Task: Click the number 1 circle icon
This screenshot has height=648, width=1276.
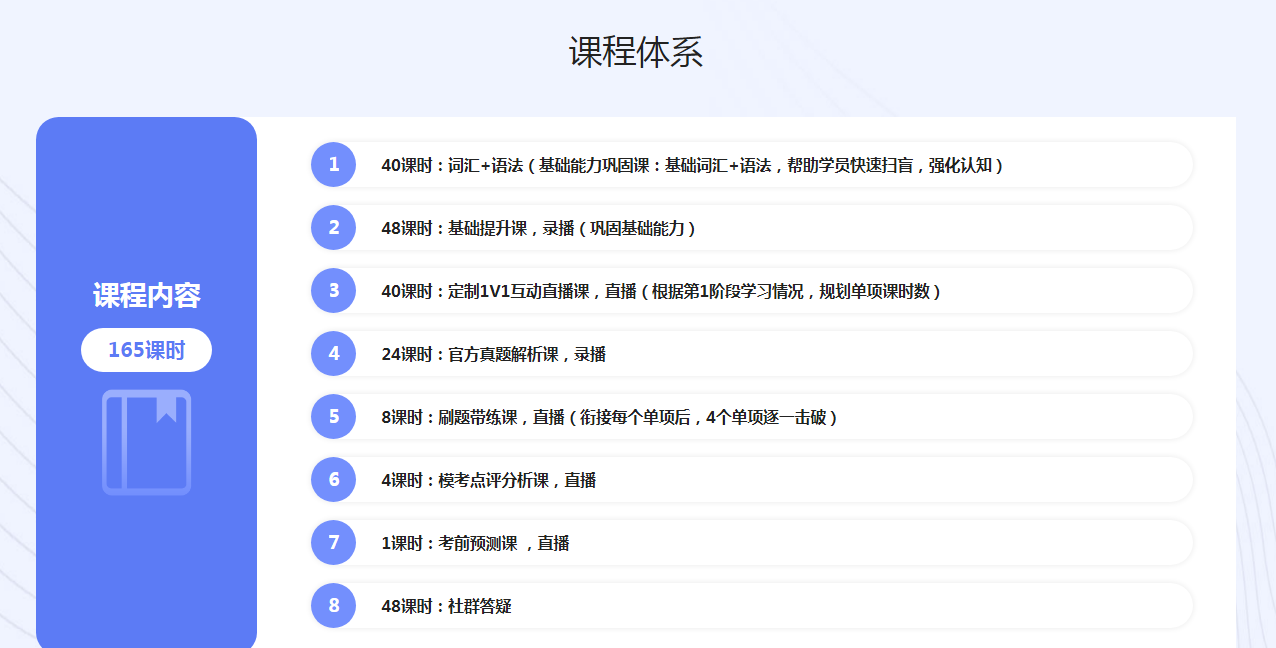Action: tap(333, 165)
